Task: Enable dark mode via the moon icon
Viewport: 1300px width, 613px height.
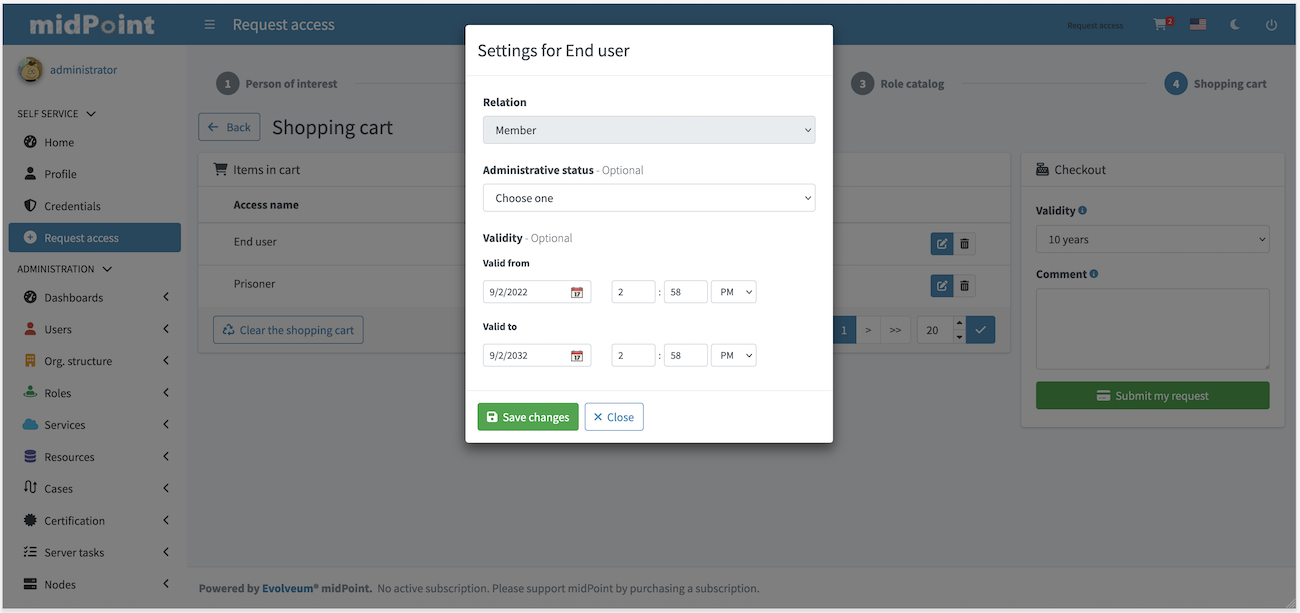Action: point(1233,24)
